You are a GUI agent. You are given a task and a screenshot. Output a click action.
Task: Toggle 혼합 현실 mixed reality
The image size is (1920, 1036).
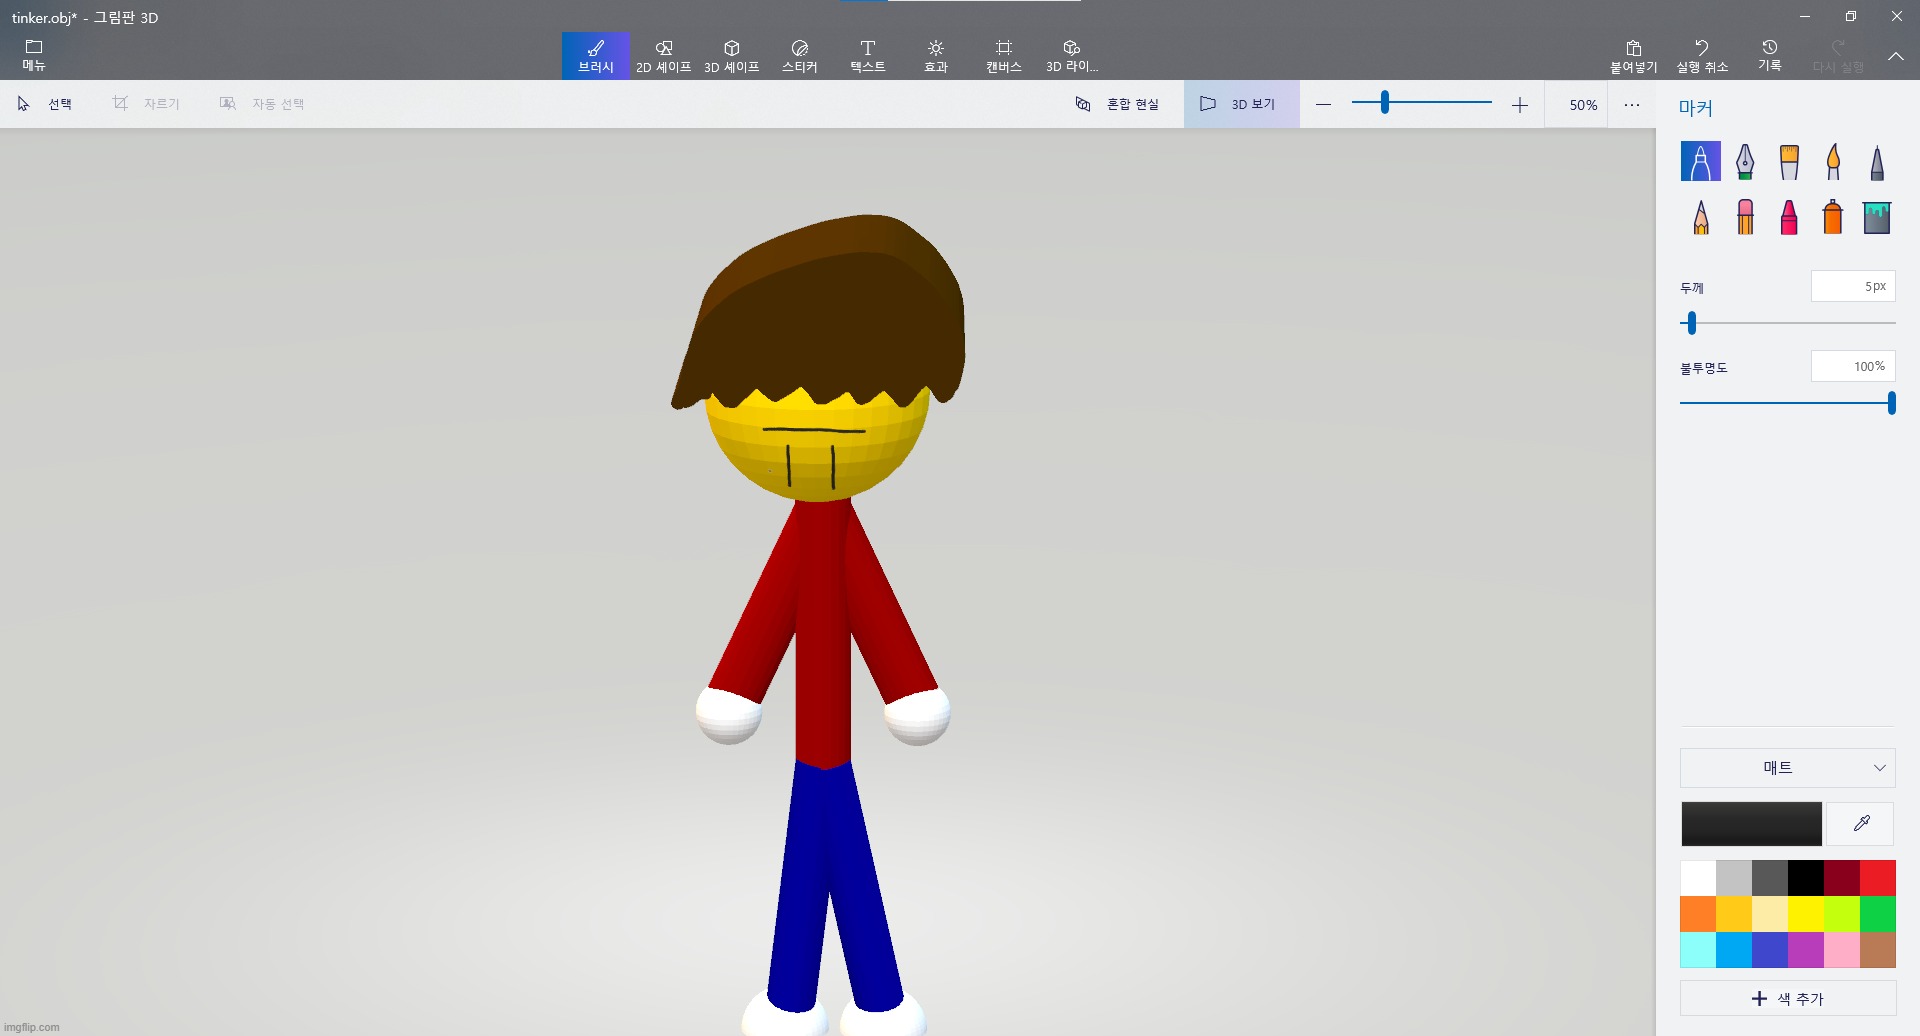pyautogui.click(x=1117, y=104)
